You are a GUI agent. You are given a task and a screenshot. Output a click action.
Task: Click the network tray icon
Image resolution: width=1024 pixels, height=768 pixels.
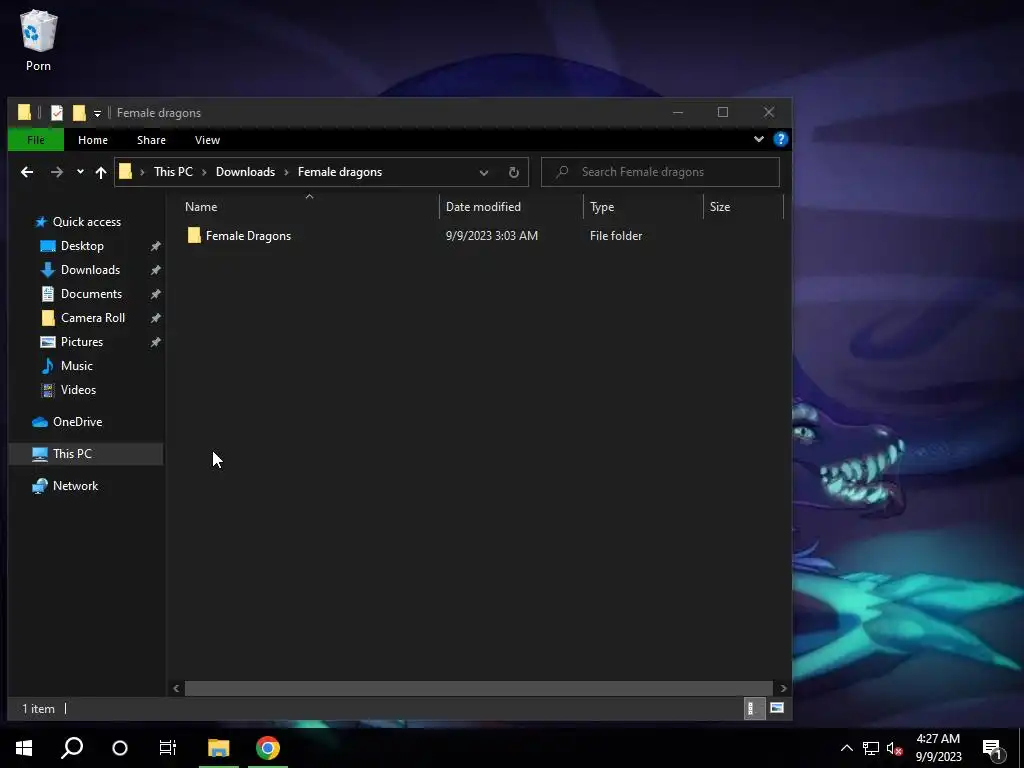(871, 748)
